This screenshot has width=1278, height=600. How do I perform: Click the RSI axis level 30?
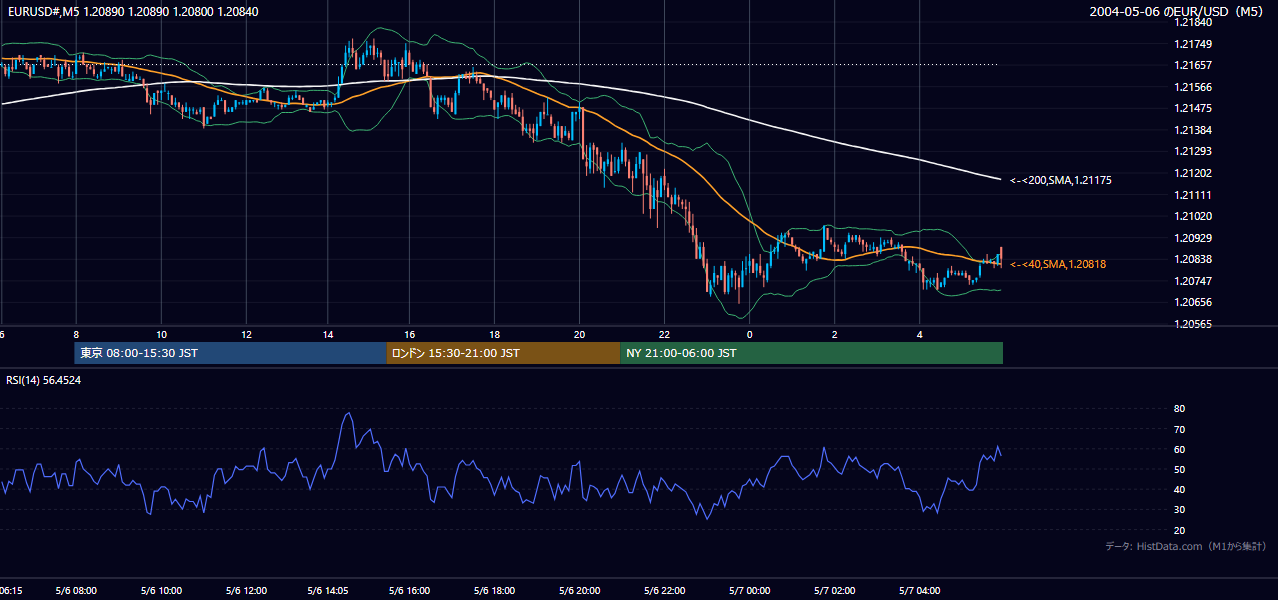(1179, 510)
